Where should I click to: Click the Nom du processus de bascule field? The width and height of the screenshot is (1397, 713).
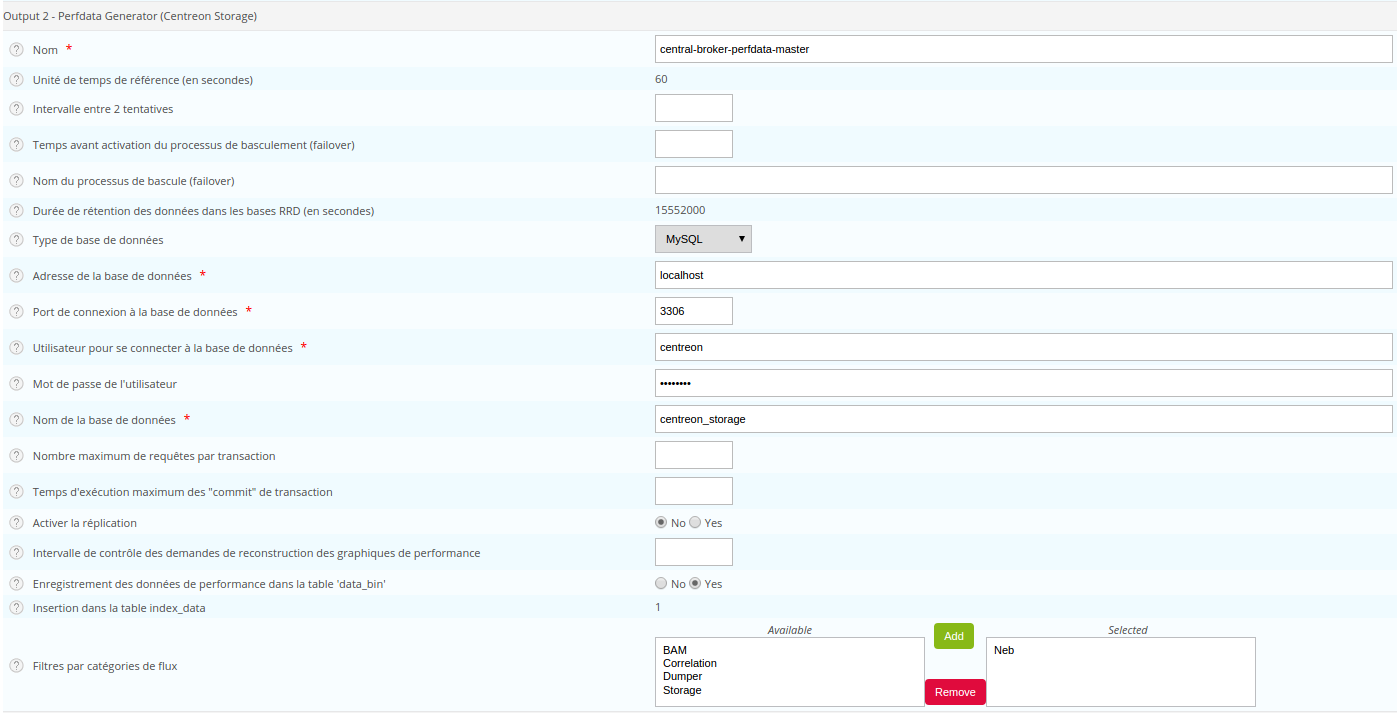(1024, 180)
